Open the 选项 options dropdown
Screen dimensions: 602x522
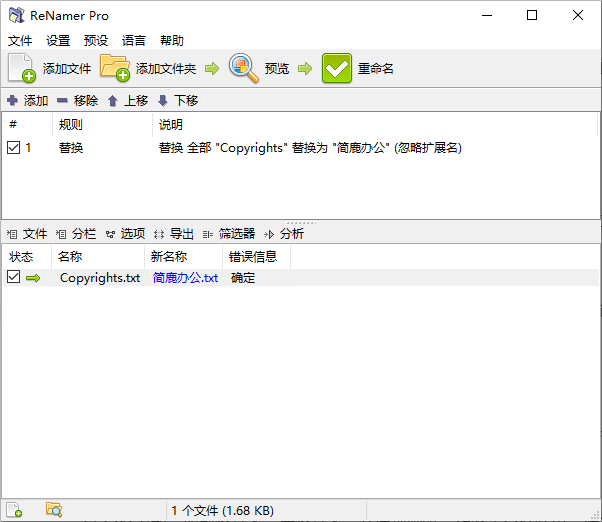[x=125, y=234]
